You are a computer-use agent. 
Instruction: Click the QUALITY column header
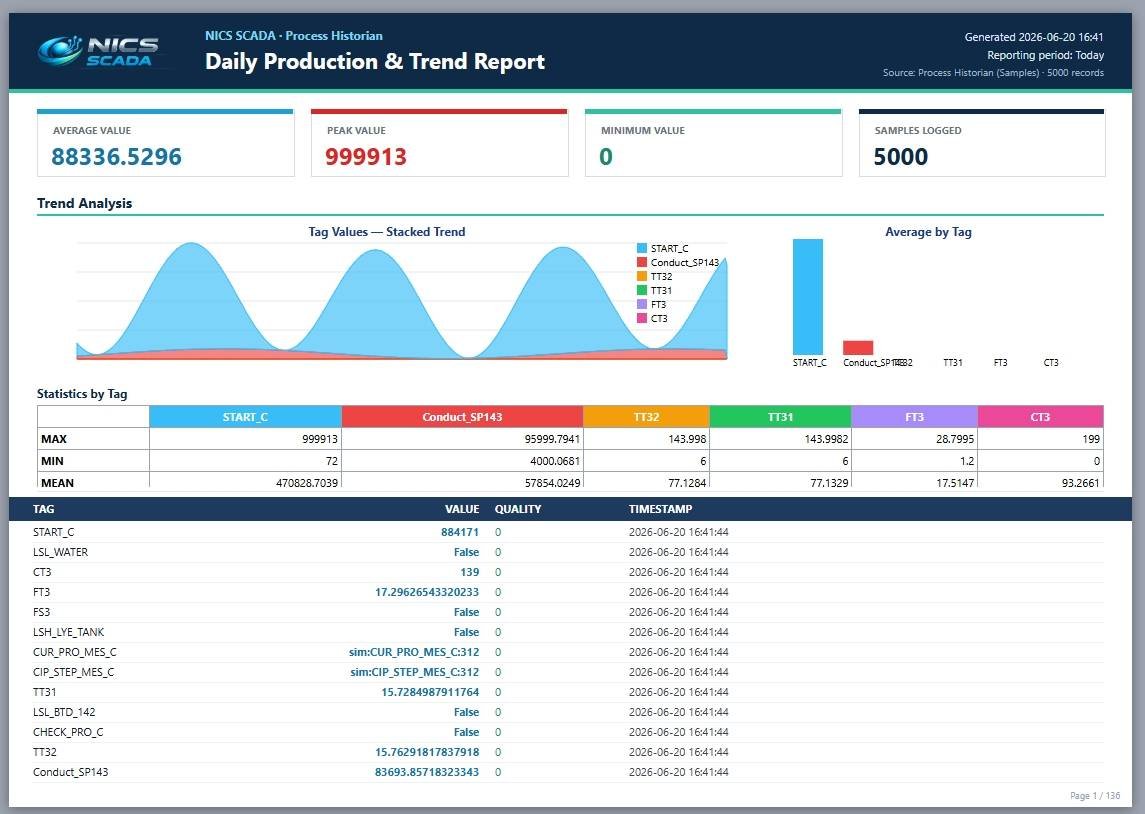(518, 509)
